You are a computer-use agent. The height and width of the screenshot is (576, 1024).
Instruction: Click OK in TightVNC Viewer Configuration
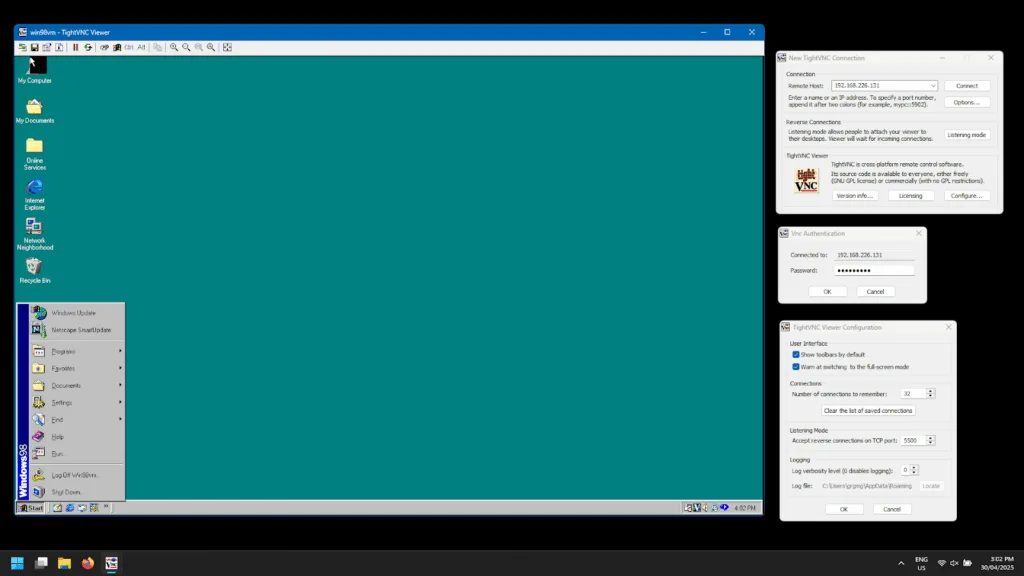(x=844, y=509)
